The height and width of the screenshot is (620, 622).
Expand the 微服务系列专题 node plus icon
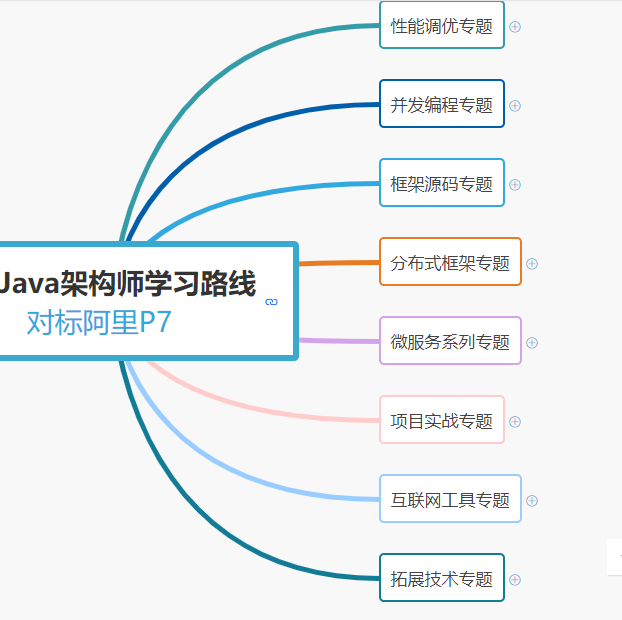[x=532, y=342]
